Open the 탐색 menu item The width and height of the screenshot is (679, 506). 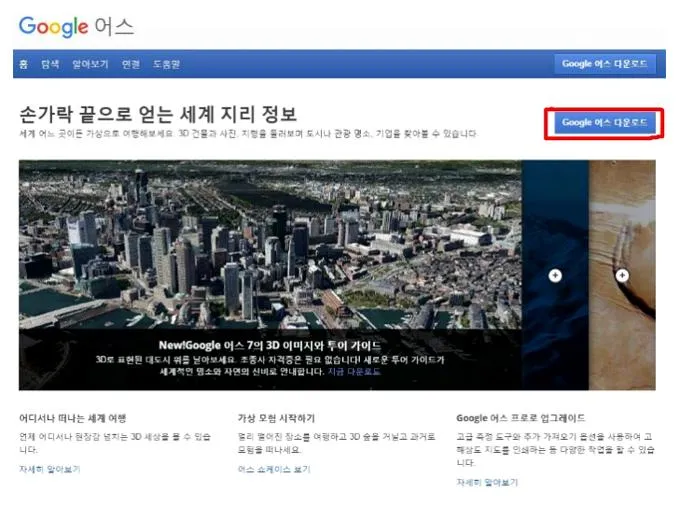[x=50, y=64]
